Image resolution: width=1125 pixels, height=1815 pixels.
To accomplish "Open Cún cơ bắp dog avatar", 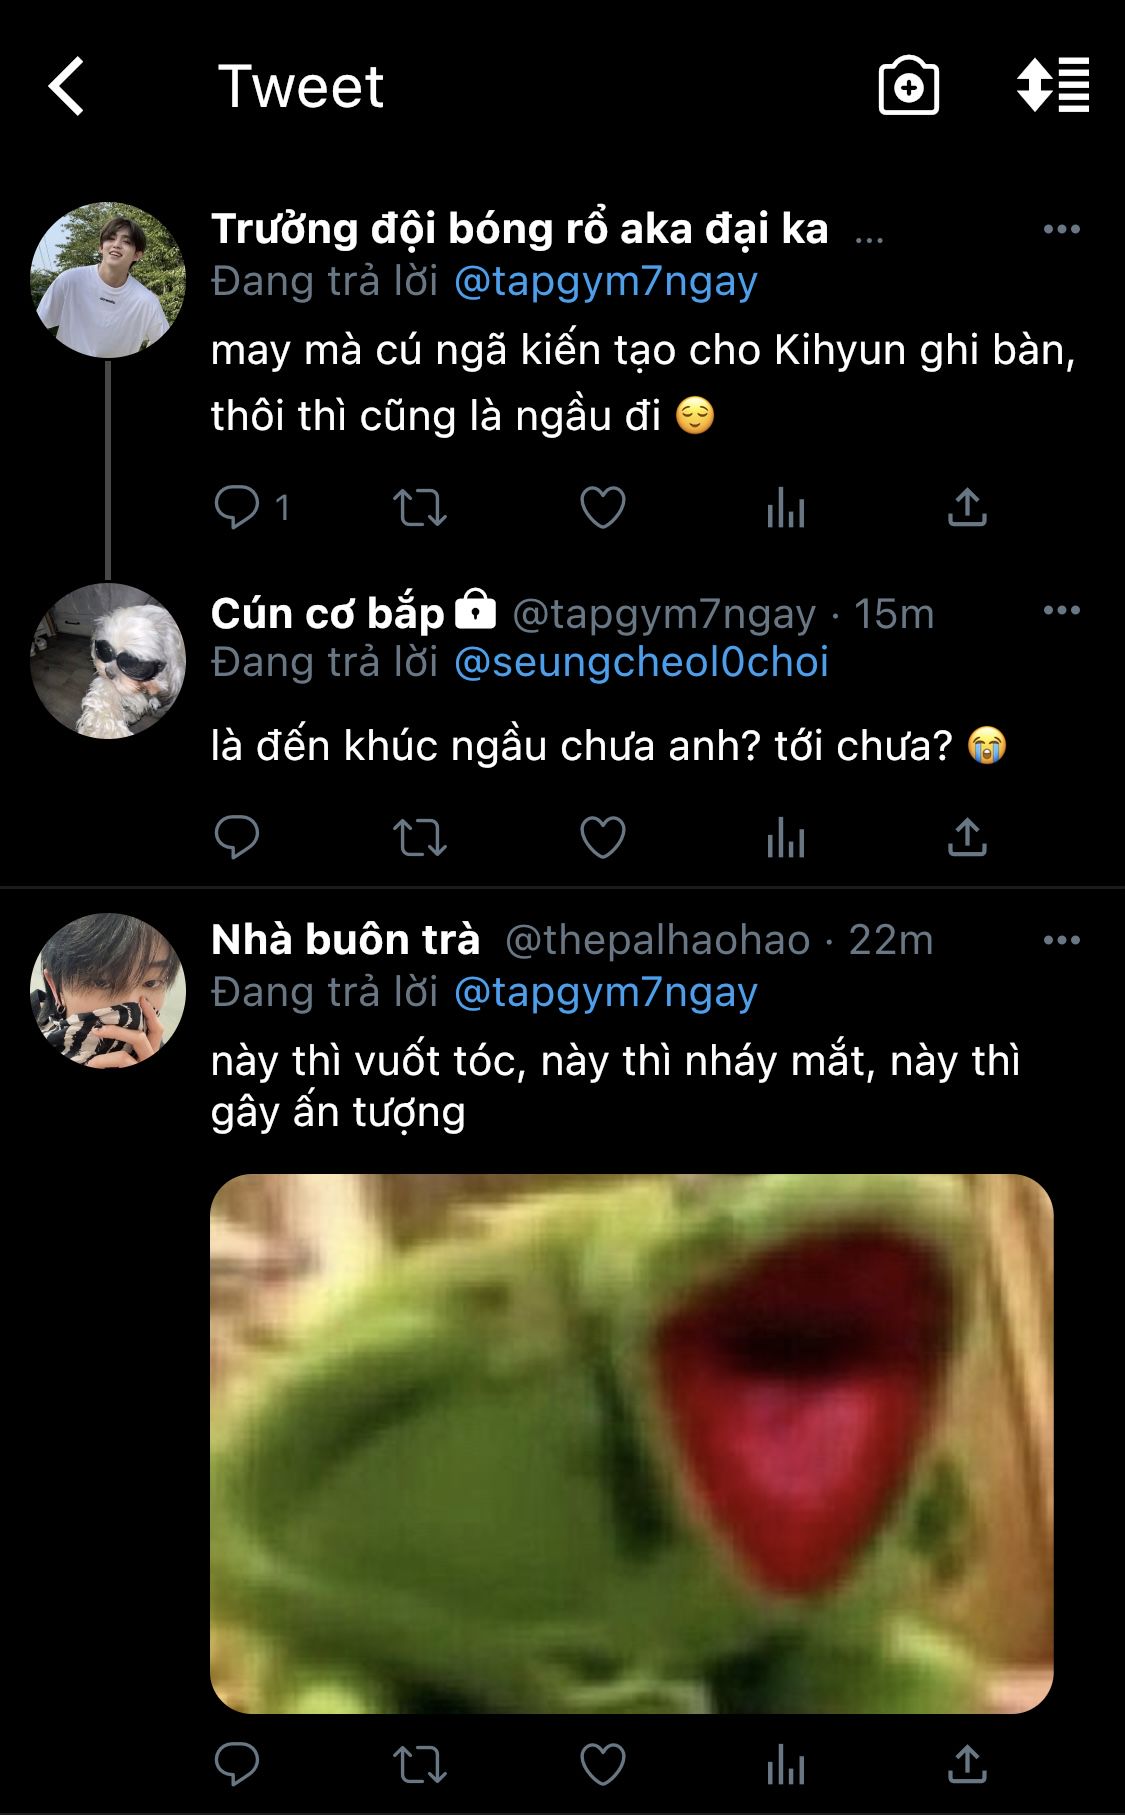I will [x=108, y=661].
